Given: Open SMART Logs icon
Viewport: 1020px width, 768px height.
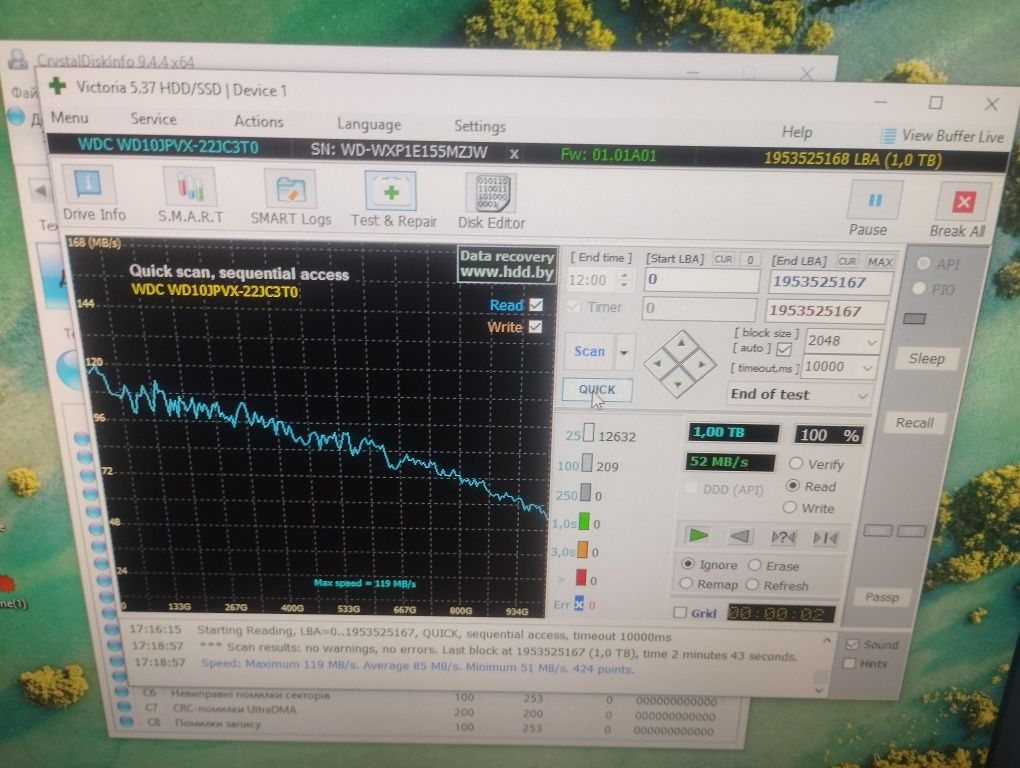Looking at the screenshot, I should tap(290, 198).
